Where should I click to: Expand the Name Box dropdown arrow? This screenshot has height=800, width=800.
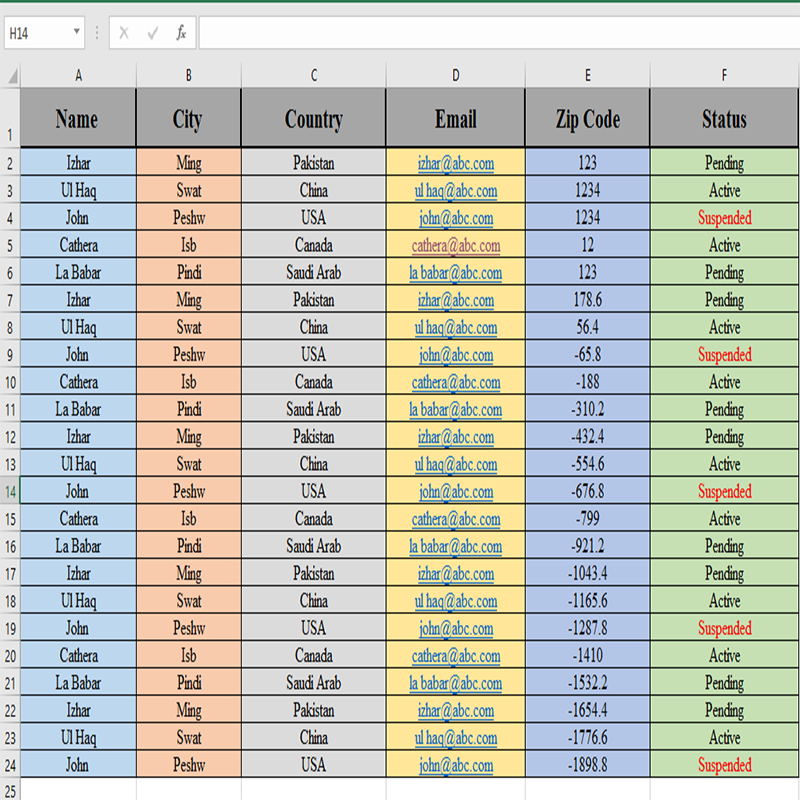click(x=77, y=33)
